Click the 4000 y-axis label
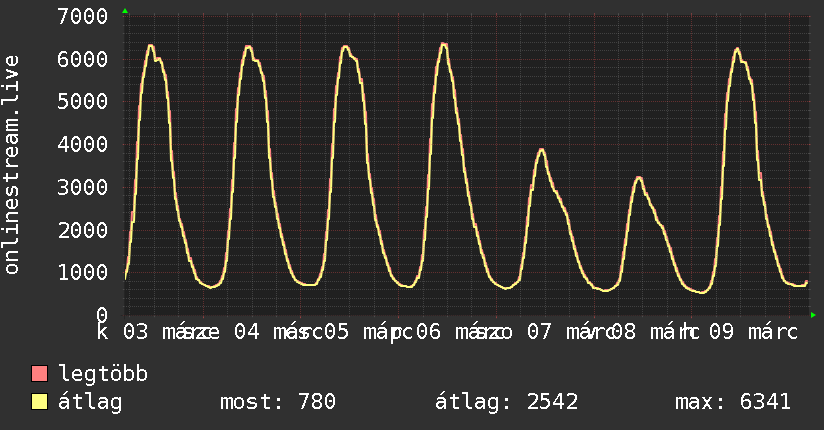 (83, 144)
